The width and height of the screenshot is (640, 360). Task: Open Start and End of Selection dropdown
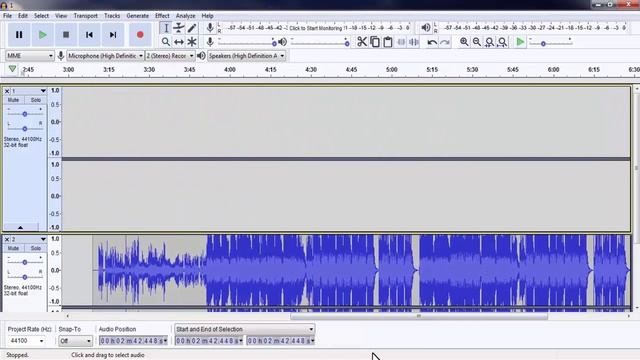click(244, 329)
